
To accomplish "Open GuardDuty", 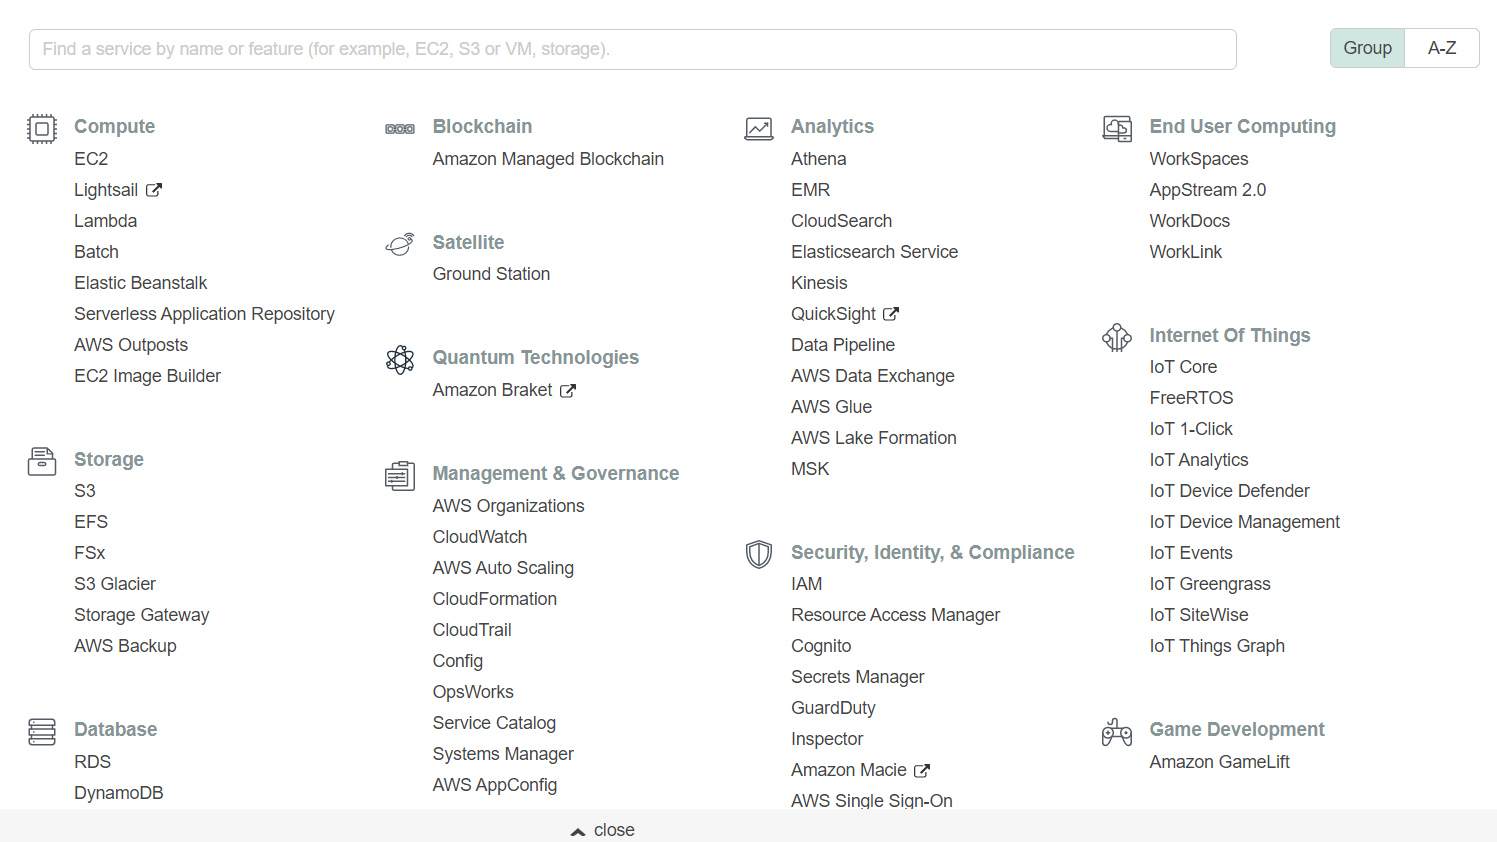I will pos(833,708).
